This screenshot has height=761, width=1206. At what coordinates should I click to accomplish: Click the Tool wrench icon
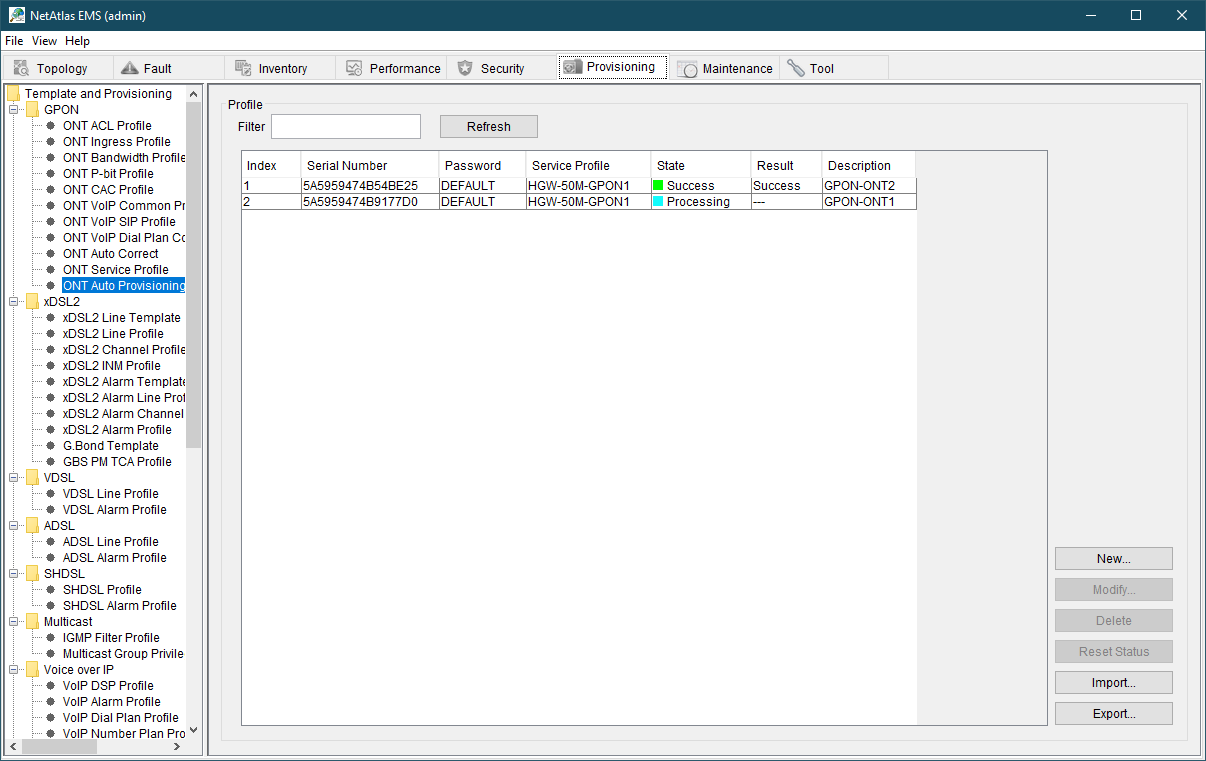tap(796, 68)
